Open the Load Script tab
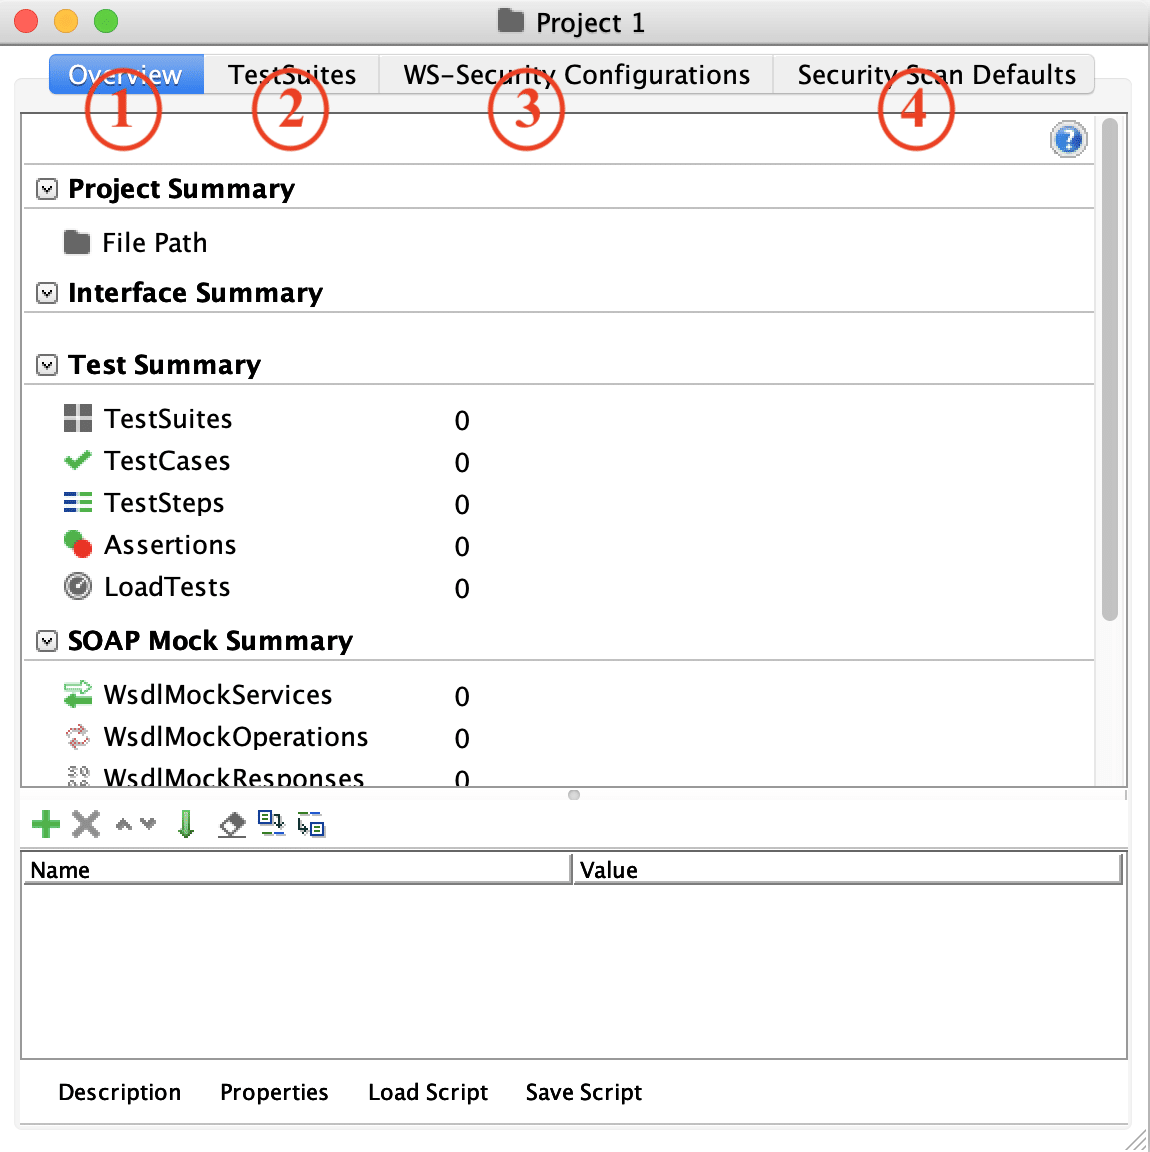 (x=428, y=1092)
